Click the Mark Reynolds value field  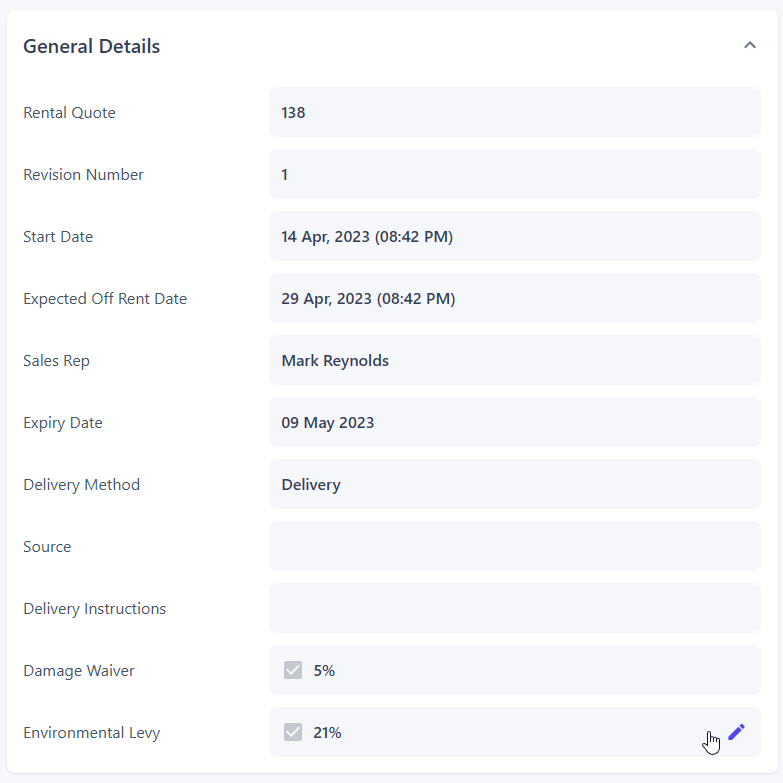coord(514,360)
